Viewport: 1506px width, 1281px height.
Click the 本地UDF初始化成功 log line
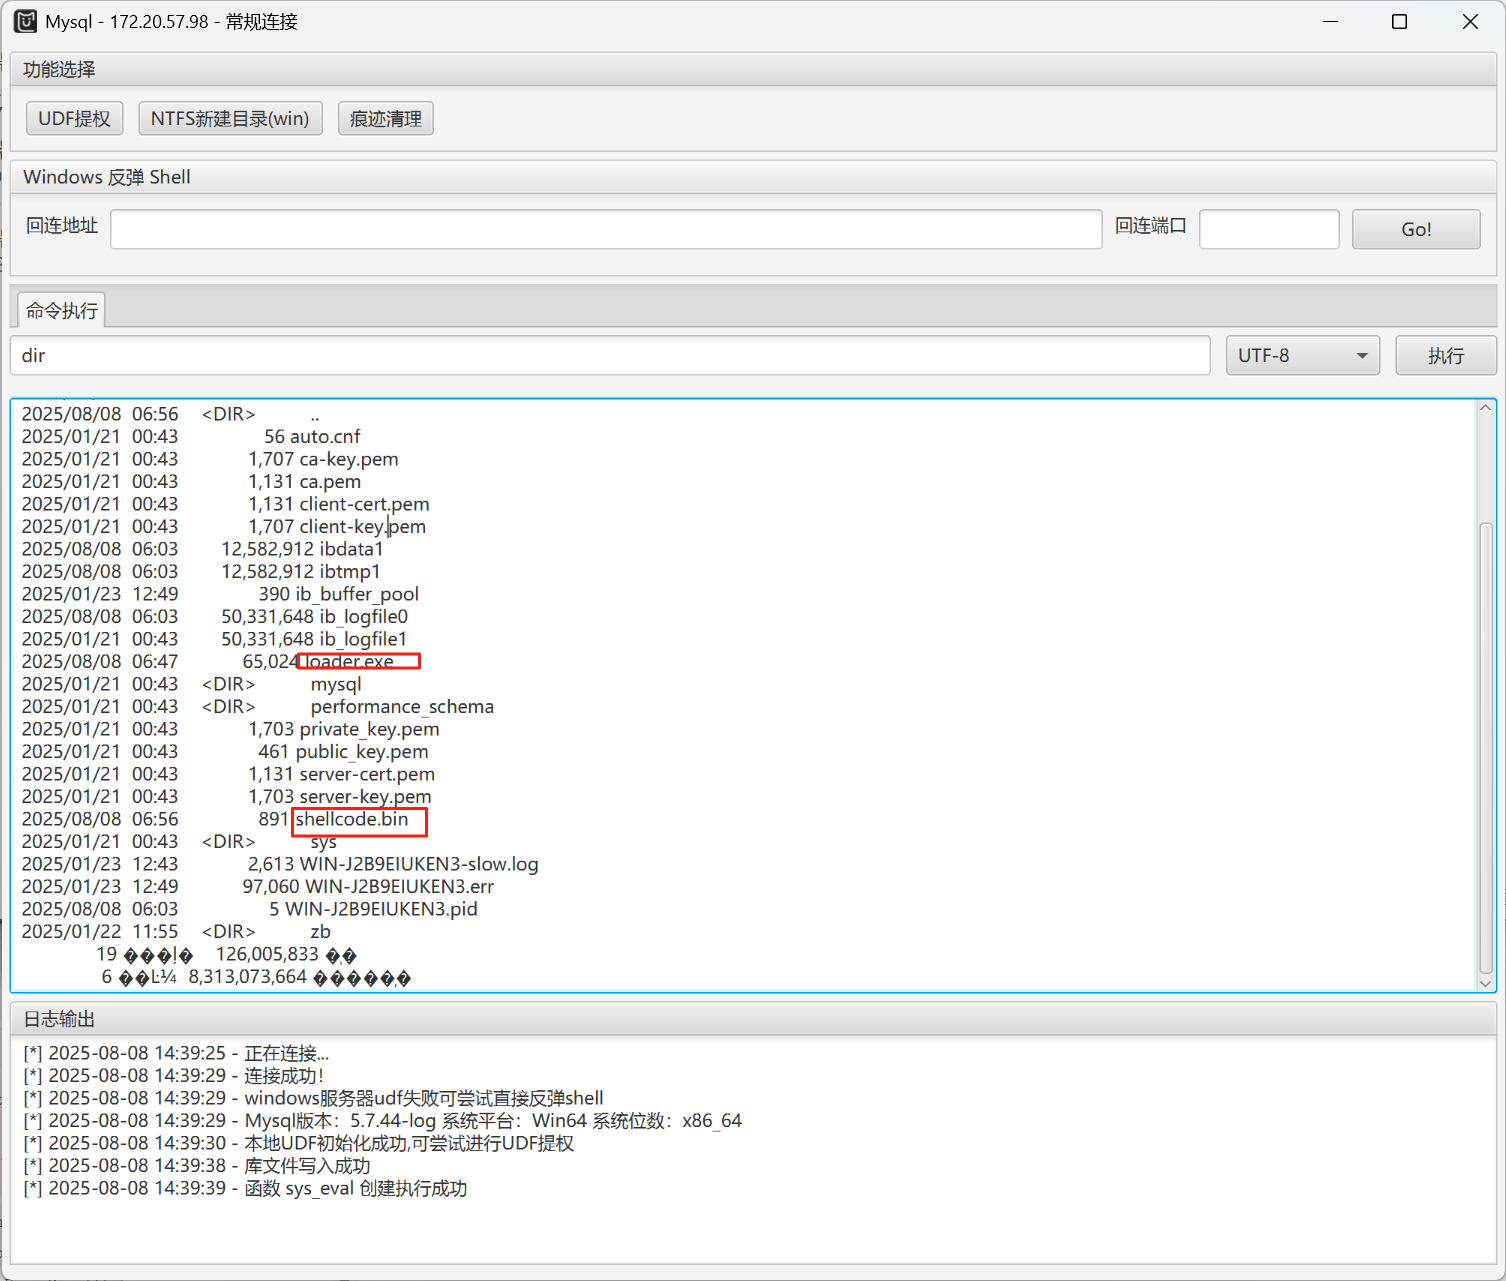(298, 1143)
